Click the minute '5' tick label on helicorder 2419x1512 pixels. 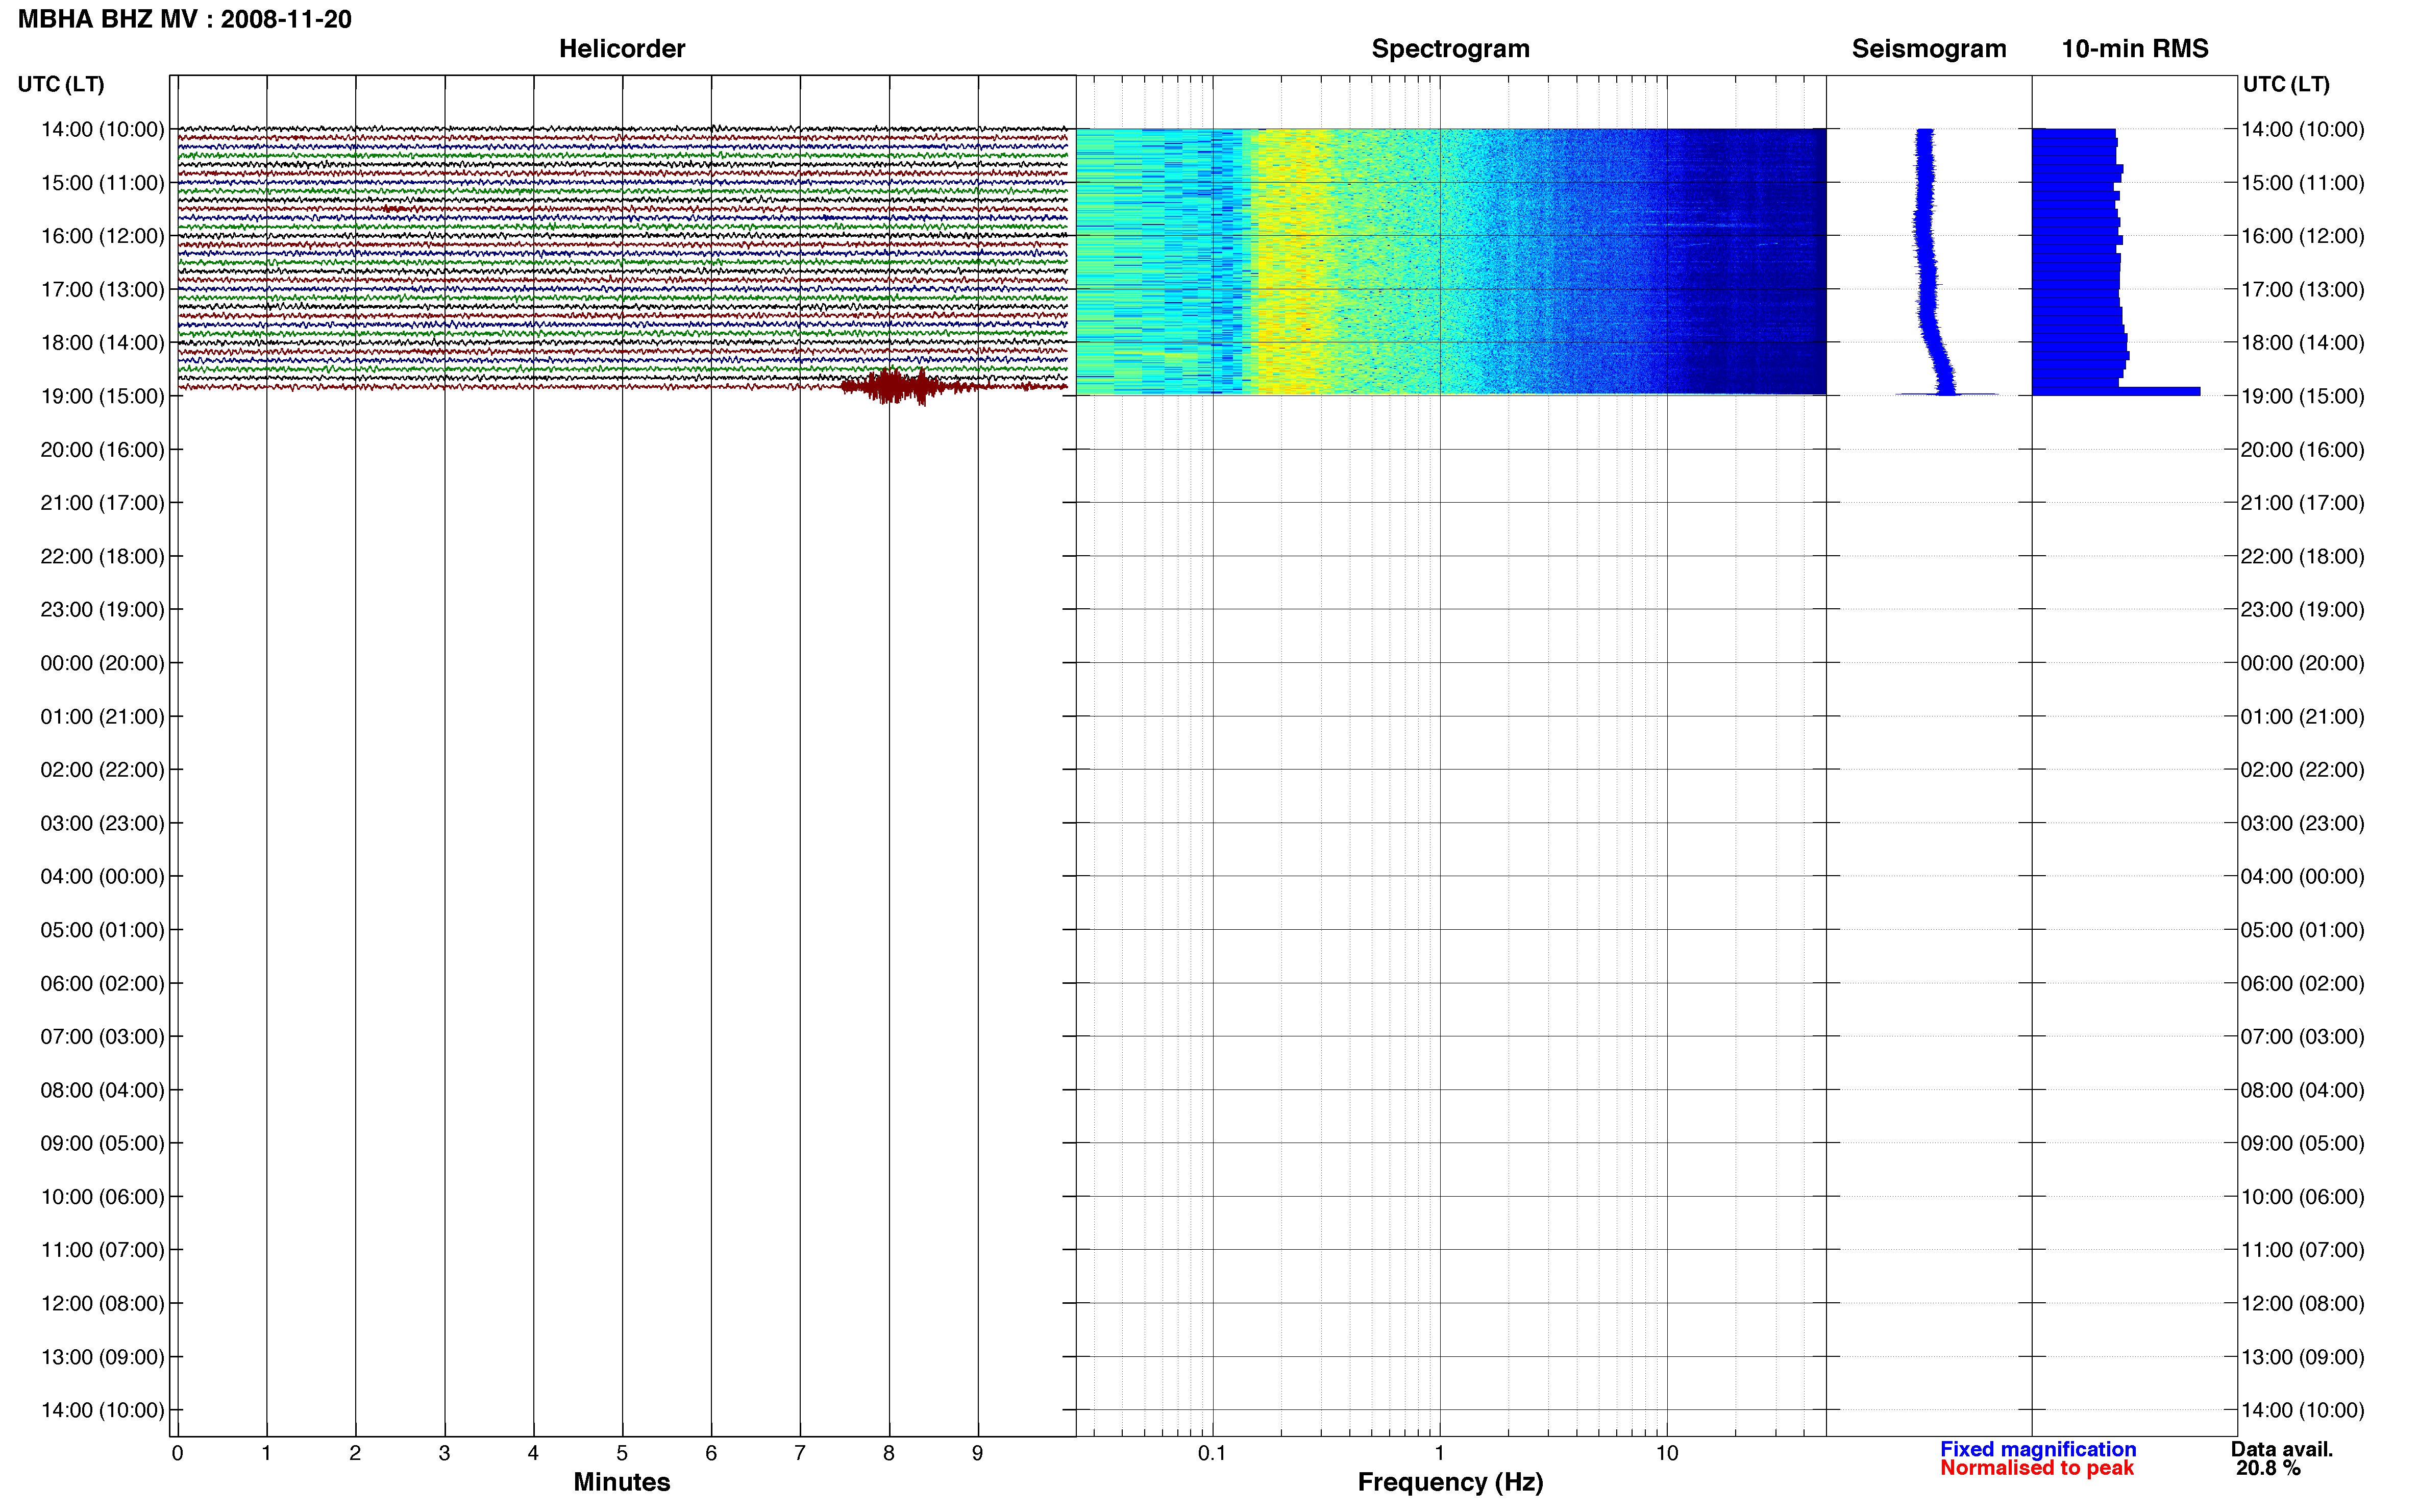[622, 1453]
